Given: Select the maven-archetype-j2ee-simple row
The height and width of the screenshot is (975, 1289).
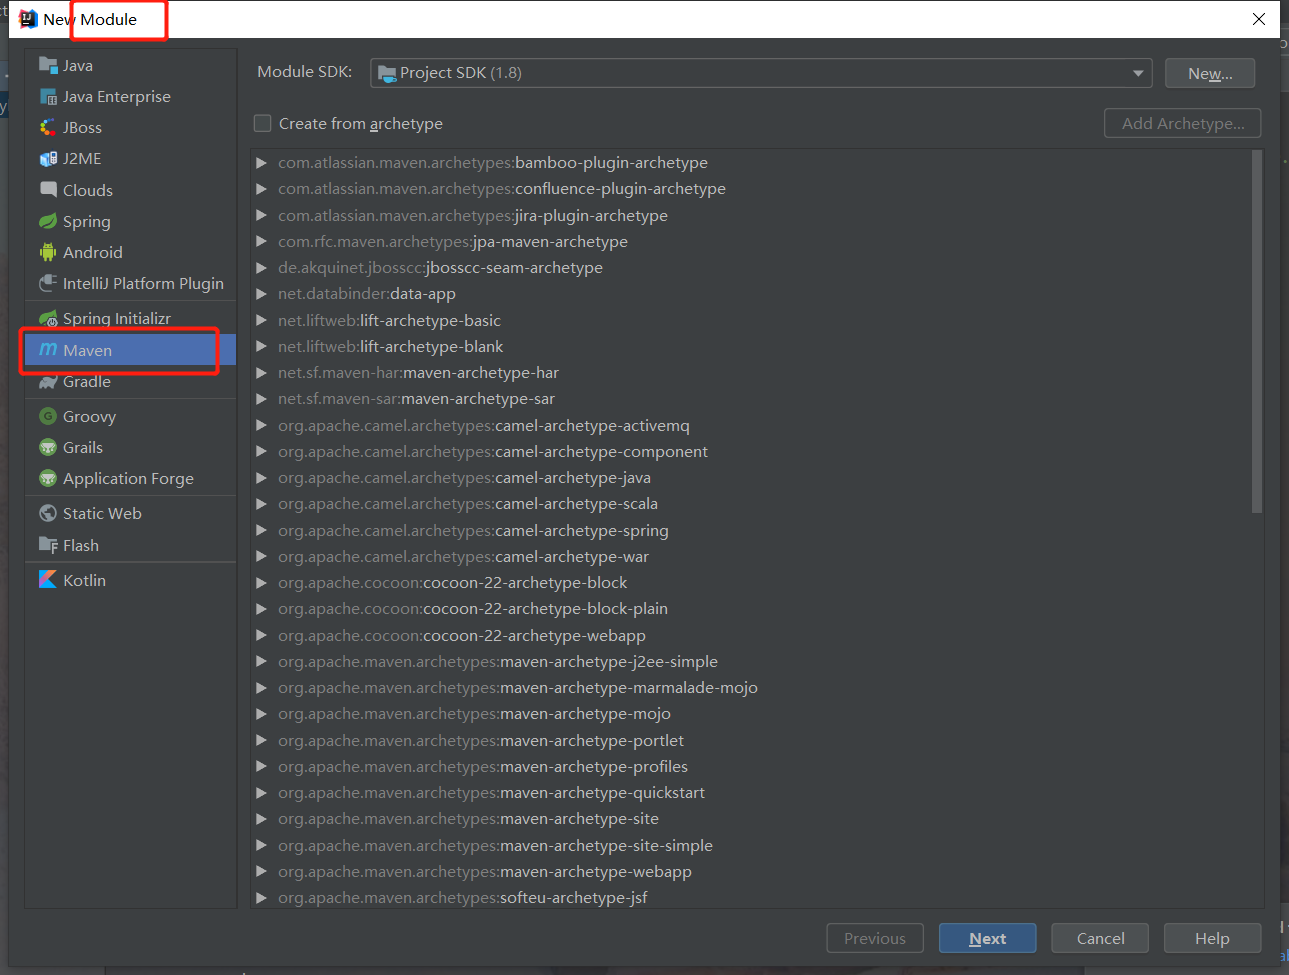Looking at the screenshot, I should pyautogui.click(x=751, y=661).
